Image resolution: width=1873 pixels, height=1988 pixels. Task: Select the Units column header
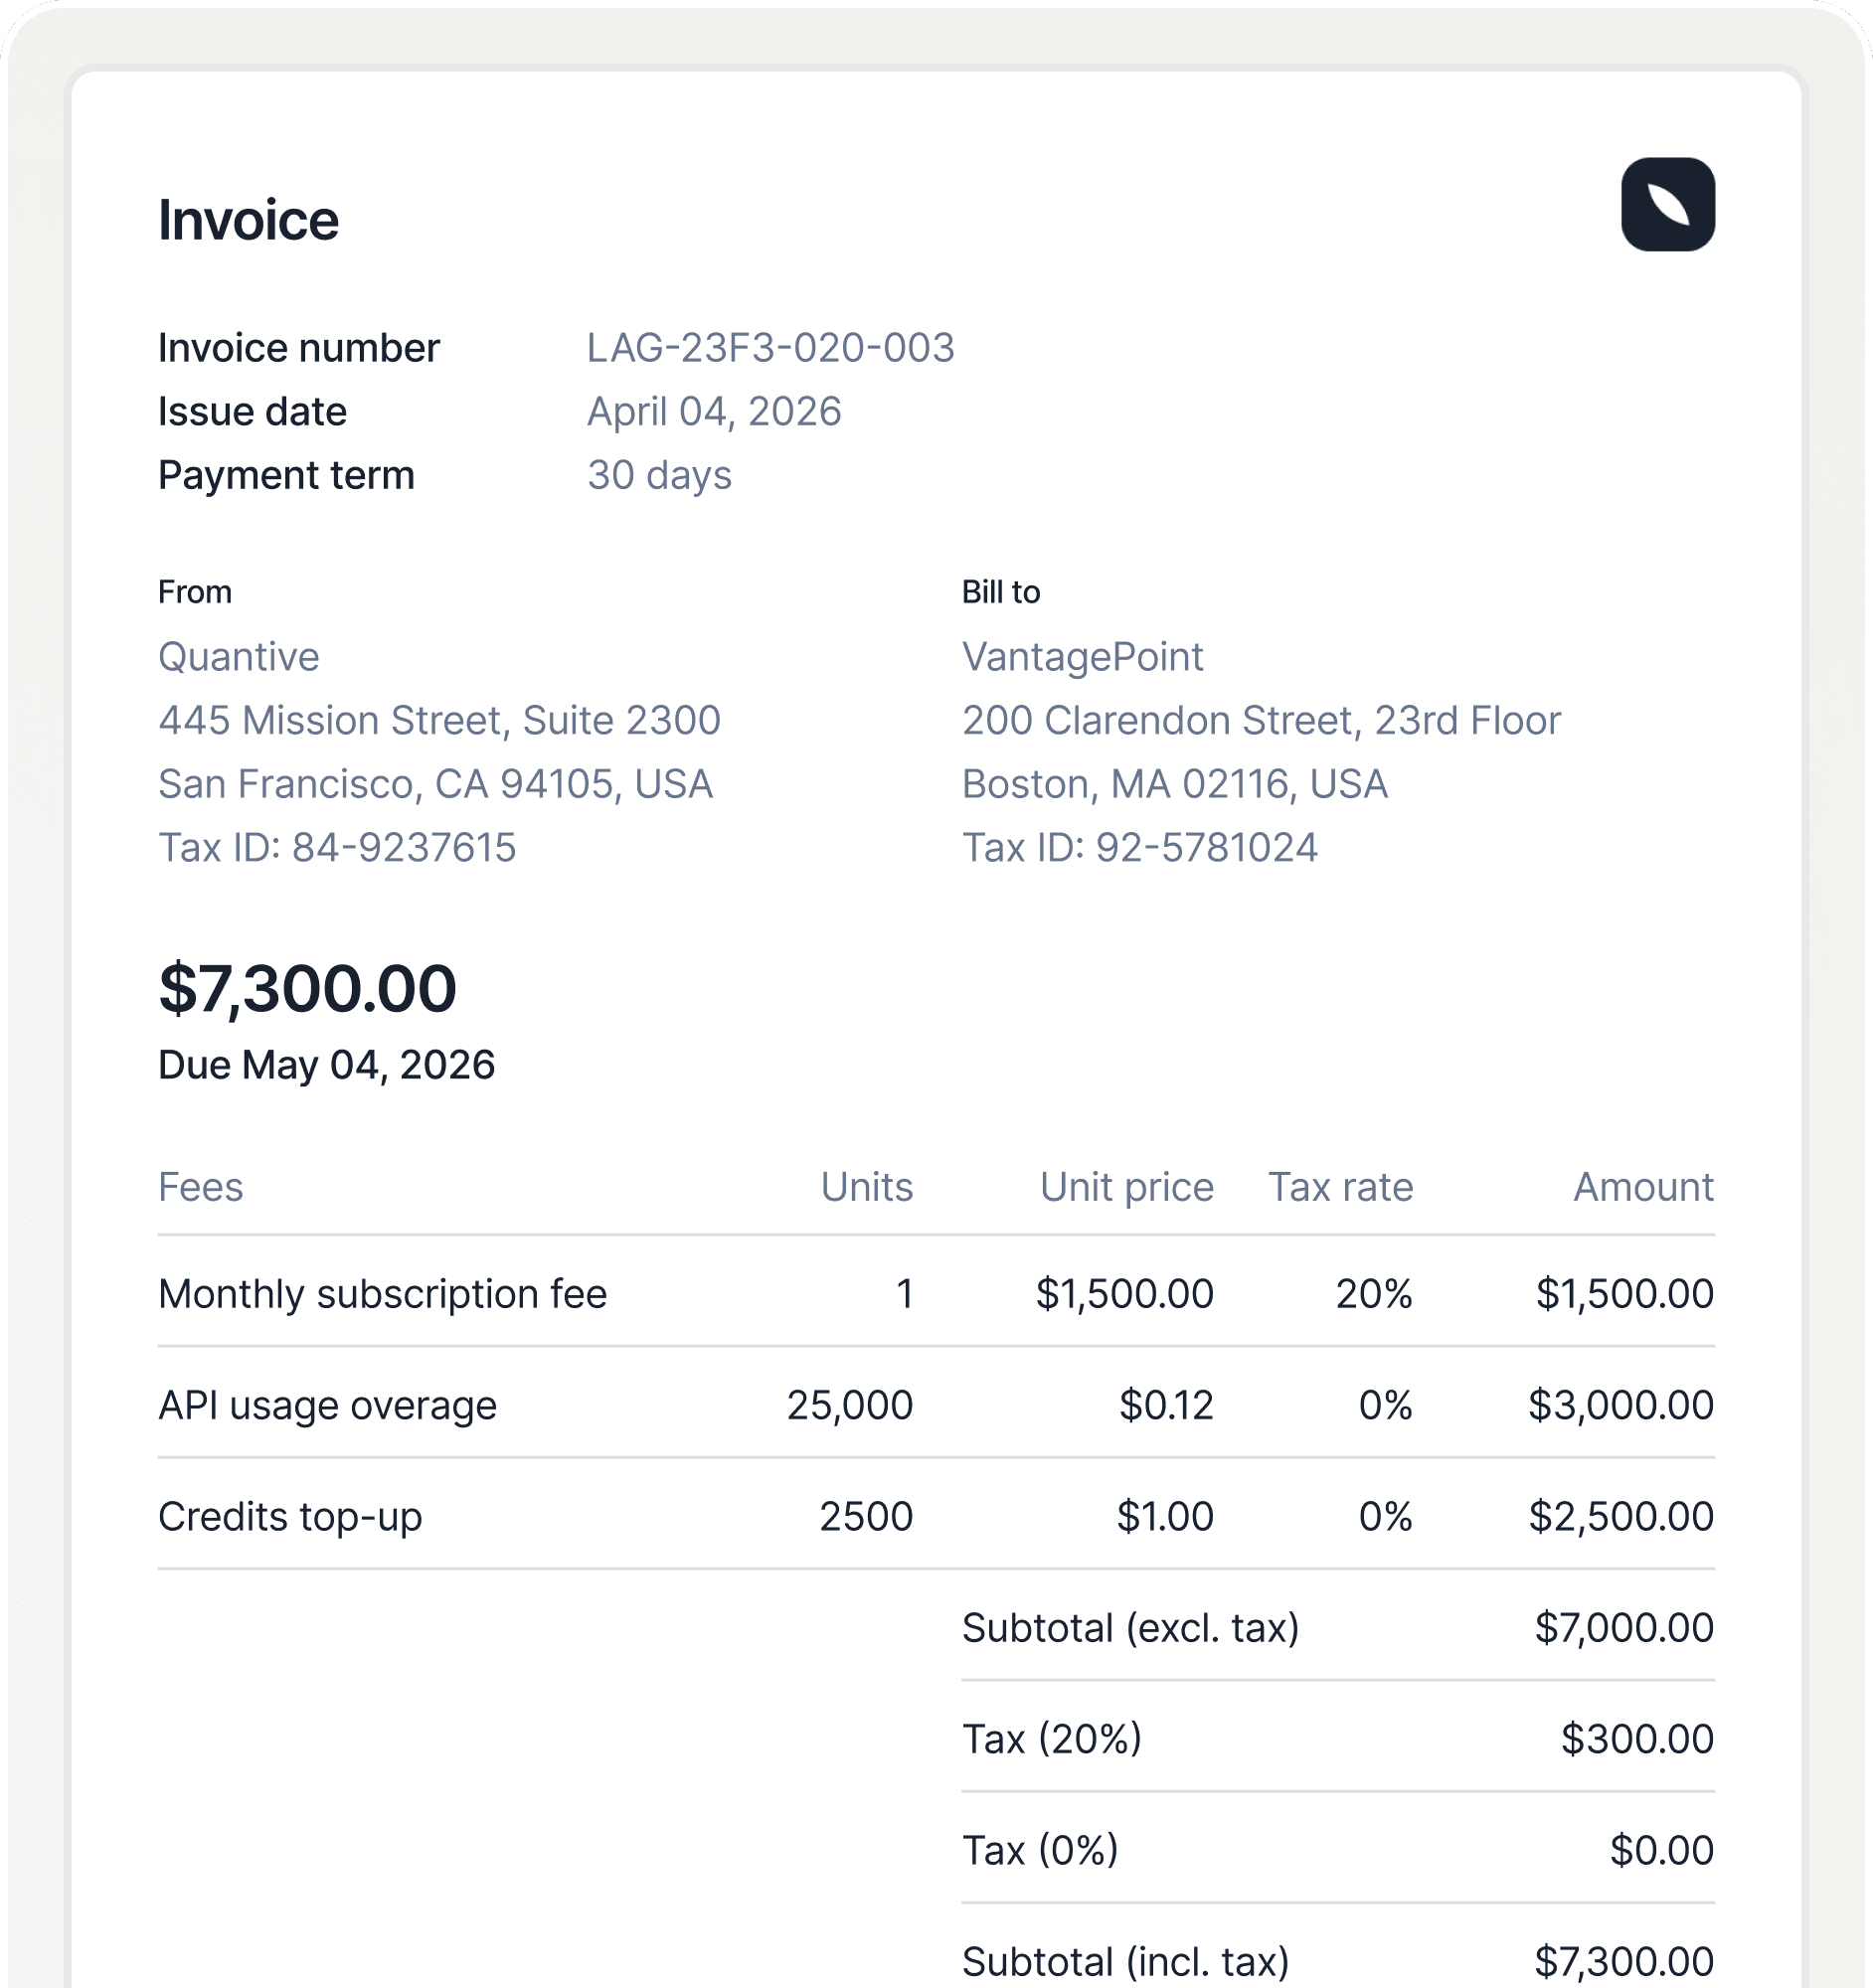pyautogui.click(x=866, y=1186)
